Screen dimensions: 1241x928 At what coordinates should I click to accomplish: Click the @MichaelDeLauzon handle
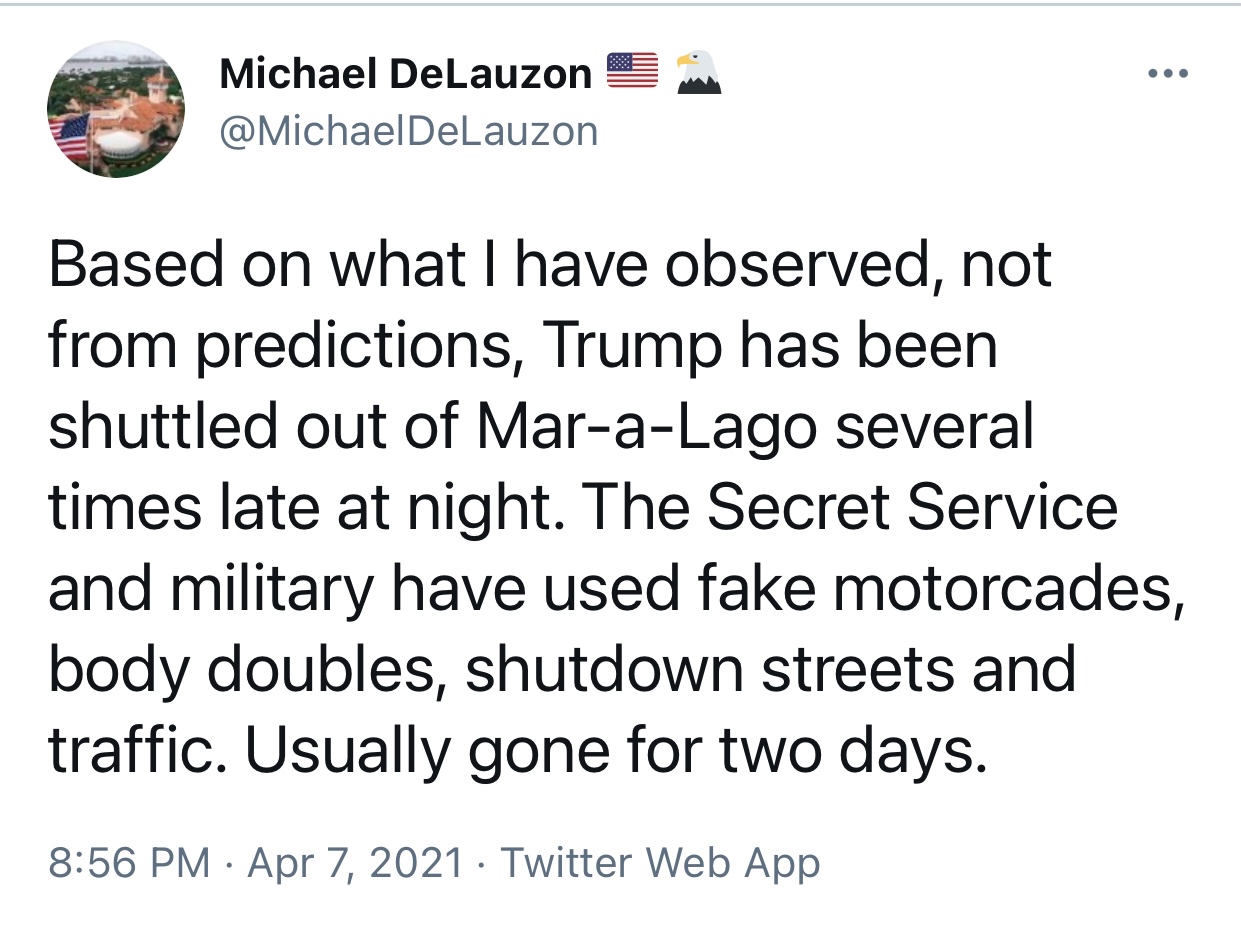(408, 131)
